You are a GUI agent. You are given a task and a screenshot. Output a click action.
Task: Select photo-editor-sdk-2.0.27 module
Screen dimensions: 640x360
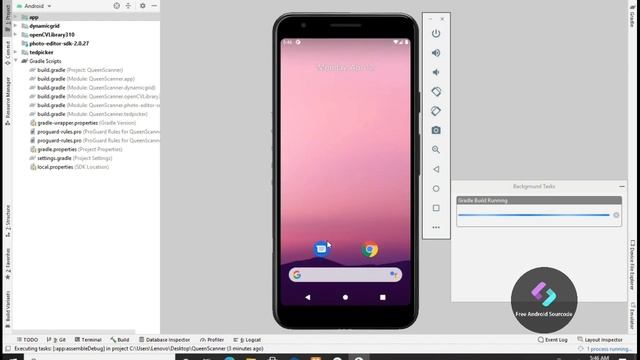(x=55, y=43)
